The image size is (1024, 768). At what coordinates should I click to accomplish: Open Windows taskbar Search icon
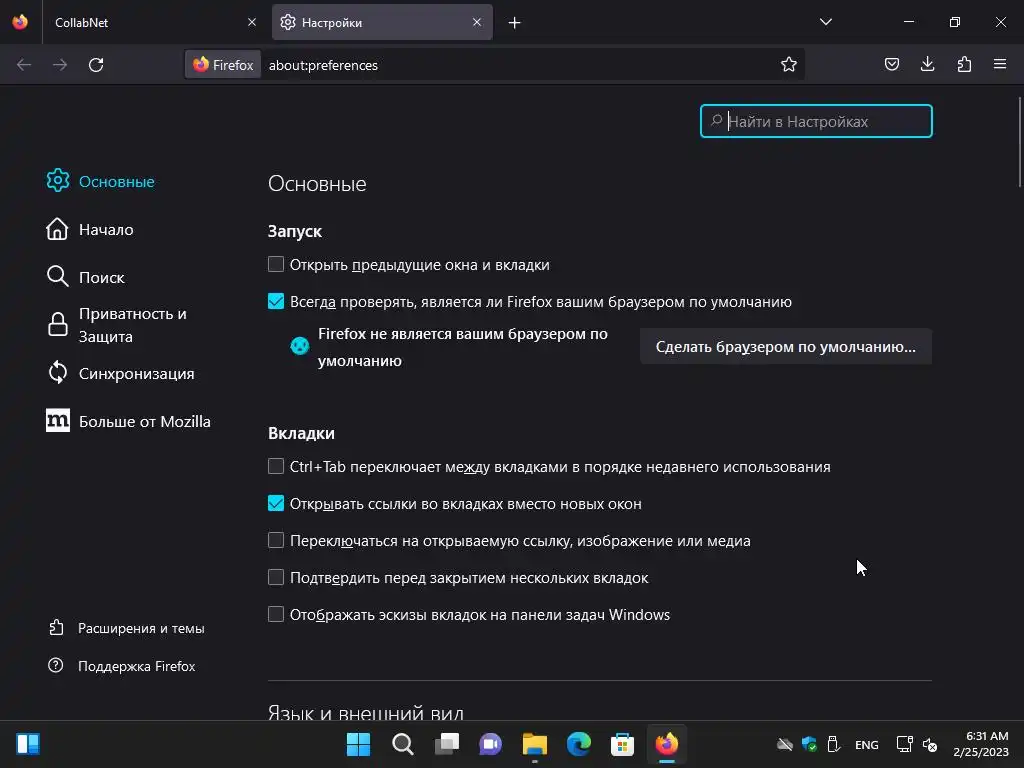[x=402, y=744]
